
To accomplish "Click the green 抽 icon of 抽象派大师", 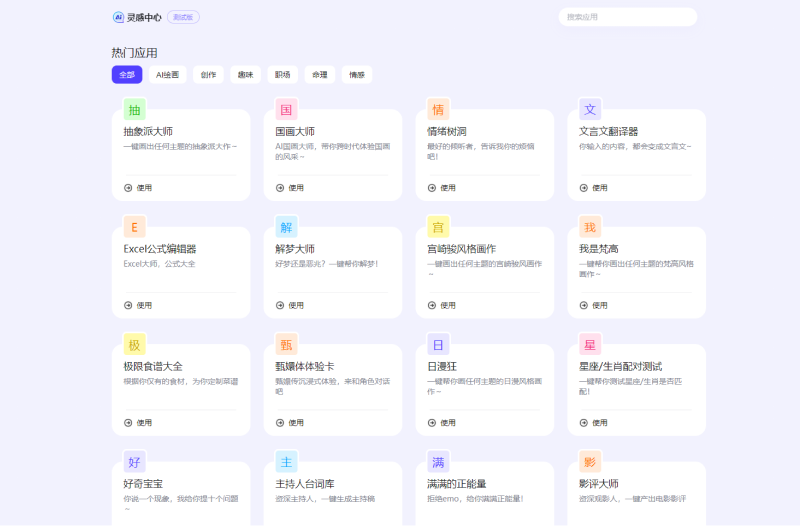I will pyautogui.click(x=135, y=110).
